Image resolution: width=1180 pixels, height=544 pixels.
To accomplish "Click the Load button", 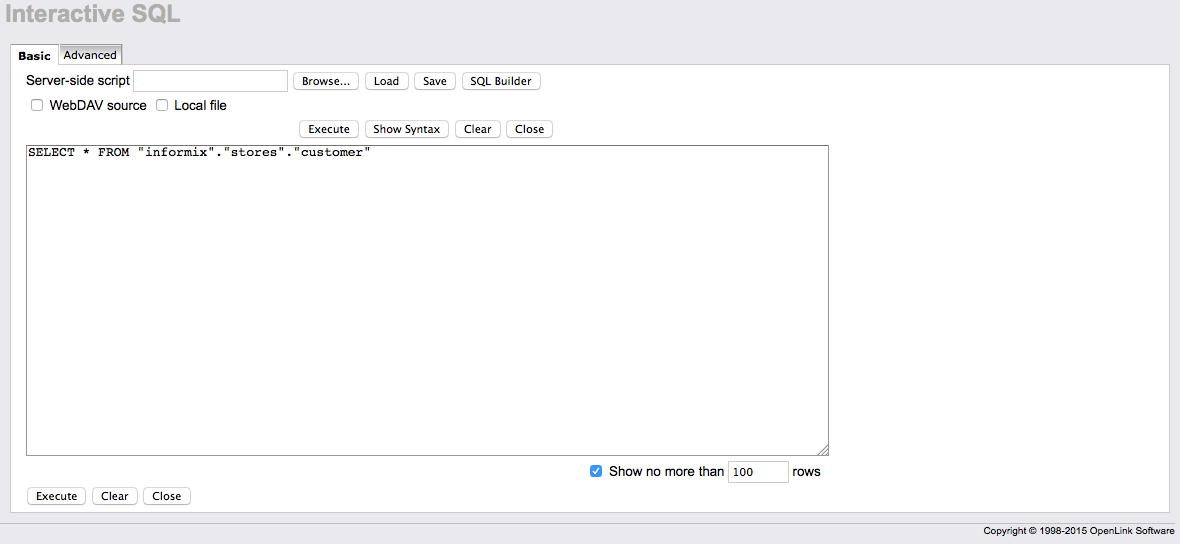I will (x=386, y=81).
